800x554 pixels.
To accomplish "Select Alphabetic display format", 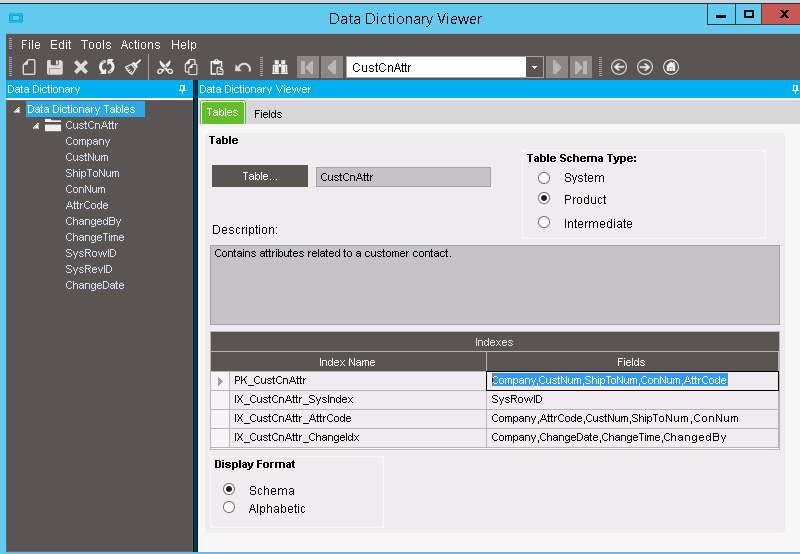I will (x=229, y=508).
